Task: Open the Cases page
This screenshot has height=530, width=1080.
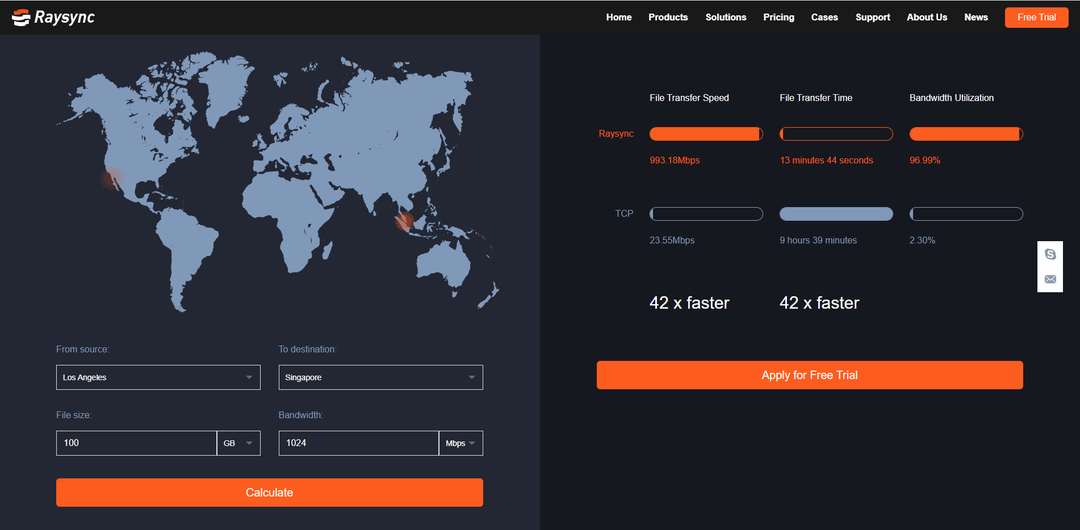Action: [824, 17]
